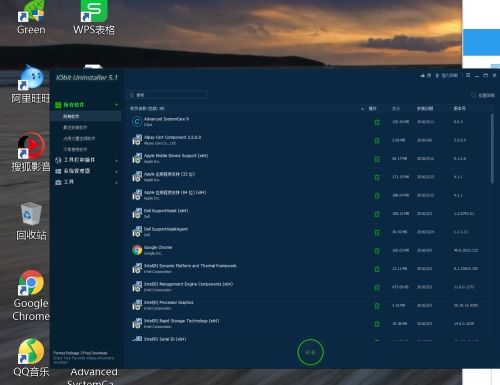Click trash icon for Intel Processor Graphics
Screen dimensions: 500x385
(x=377, y=306)
